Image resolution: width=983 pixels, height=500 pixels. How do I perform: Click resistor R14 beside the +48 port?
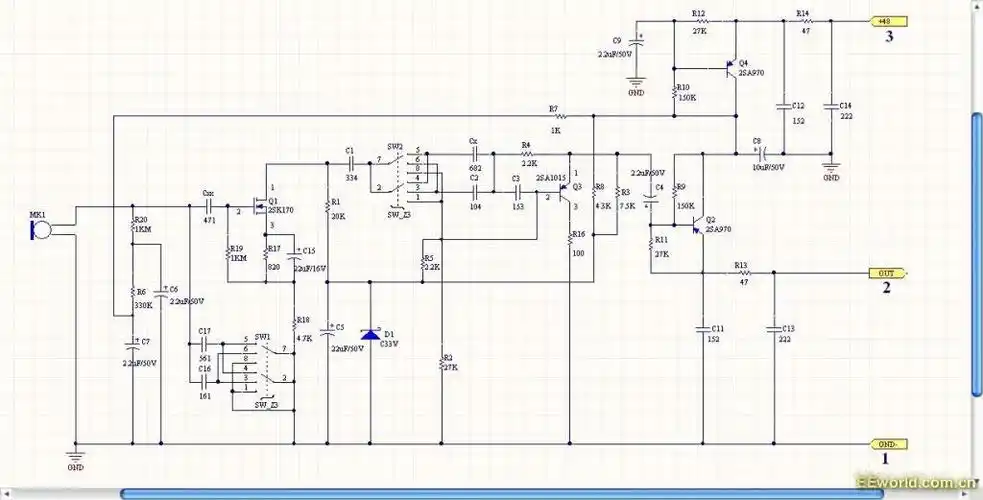pyautogui.click(x=802, y=21)
